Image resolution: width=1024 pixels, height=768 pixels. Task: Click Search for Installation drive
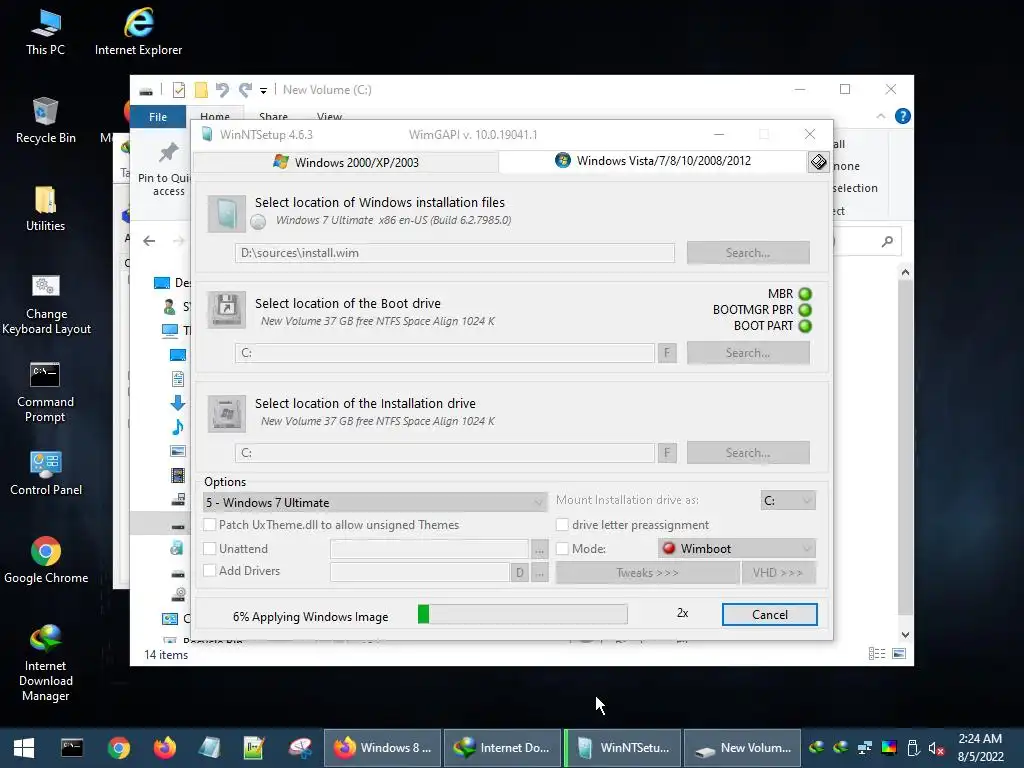pyautogui.click(x=748, y=453)
